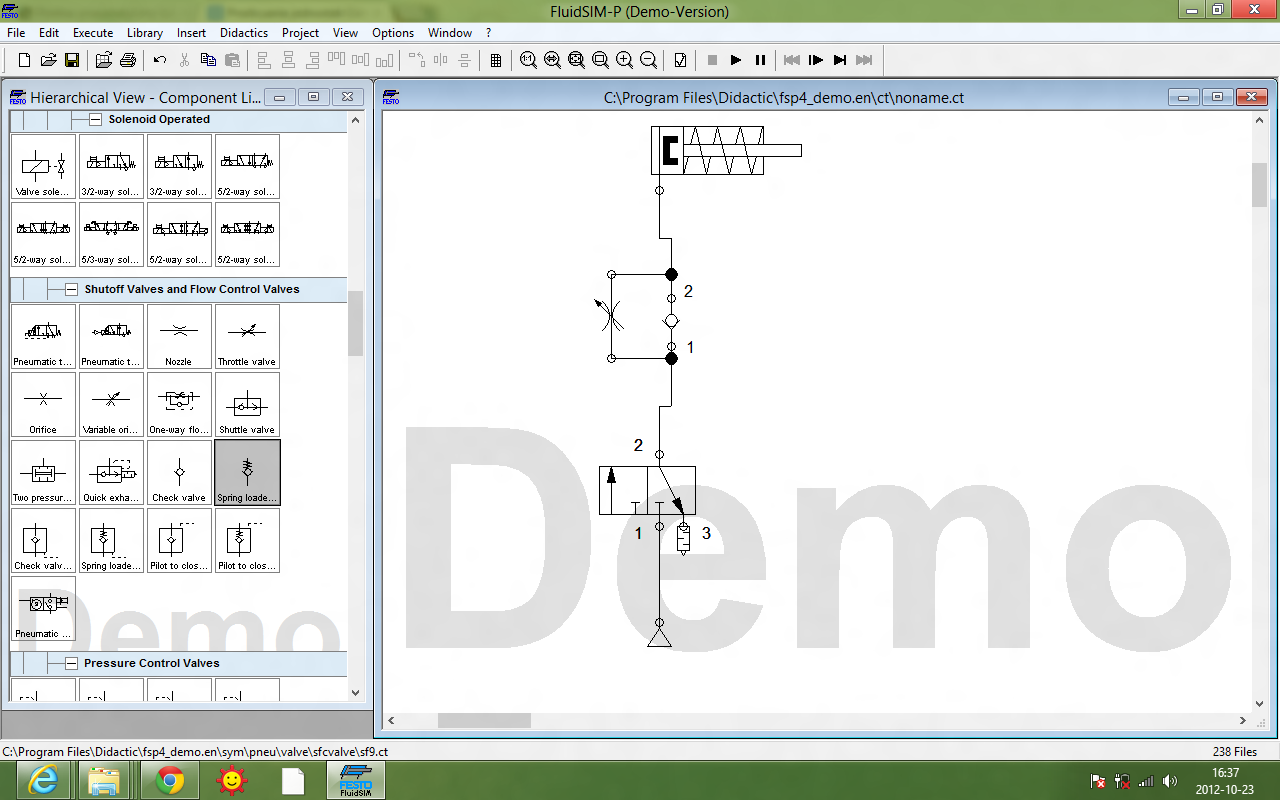
Task: Click the "238 Files" status bar text
Action: pyautogui.click(x=1234, y=751)
